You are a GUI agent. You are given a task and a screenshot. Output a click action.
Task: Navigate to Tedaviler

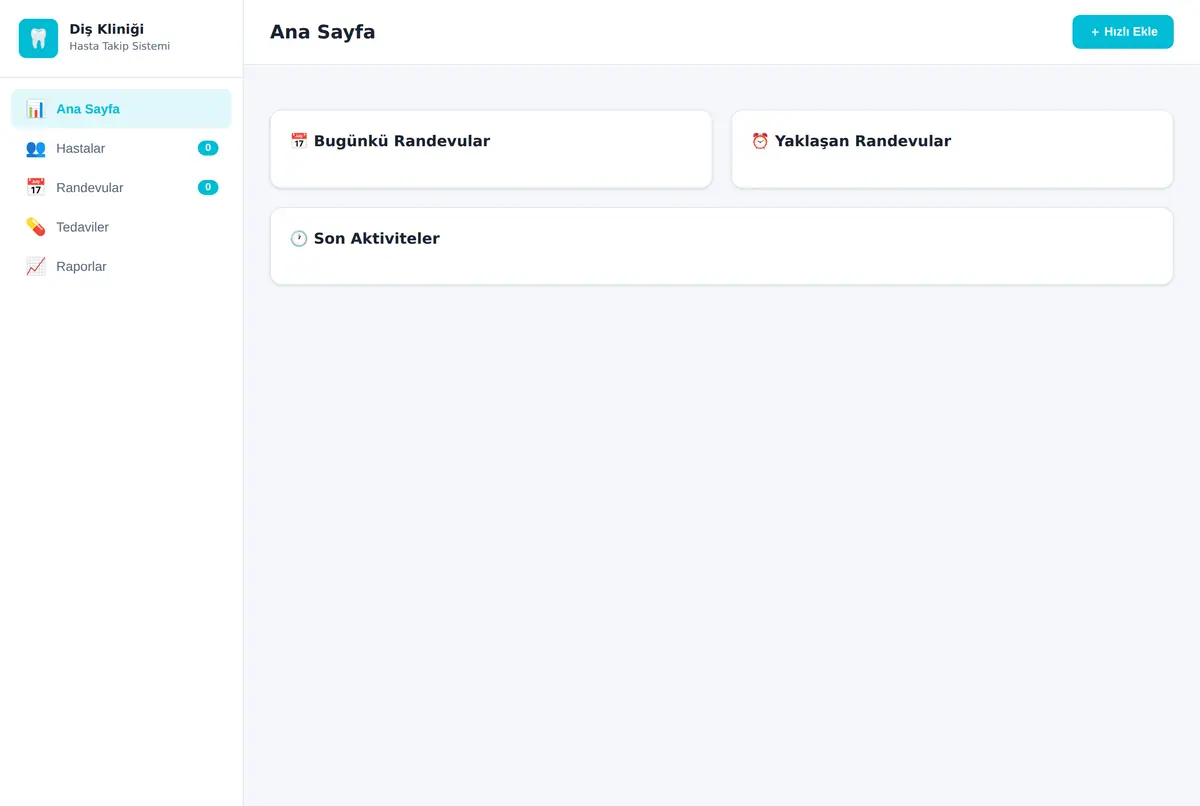point(121,227)
